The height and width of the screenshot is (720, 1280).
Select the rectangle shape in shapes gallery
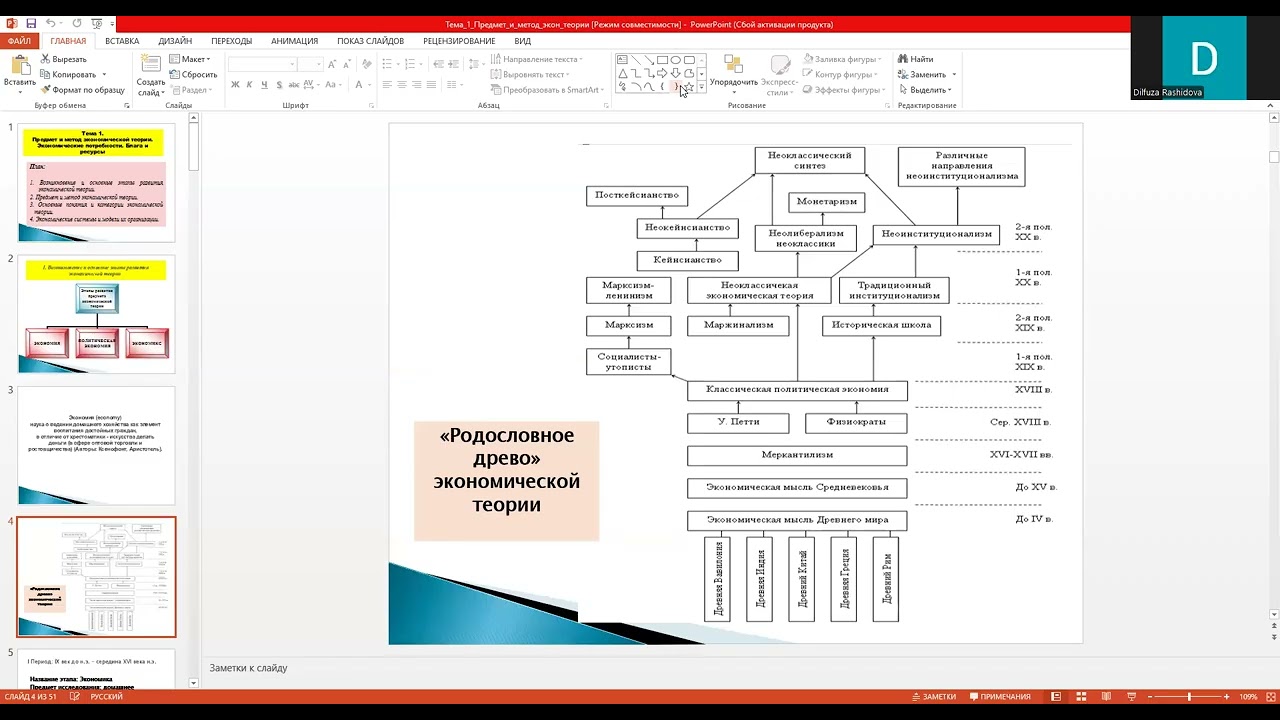pos(662,60)
